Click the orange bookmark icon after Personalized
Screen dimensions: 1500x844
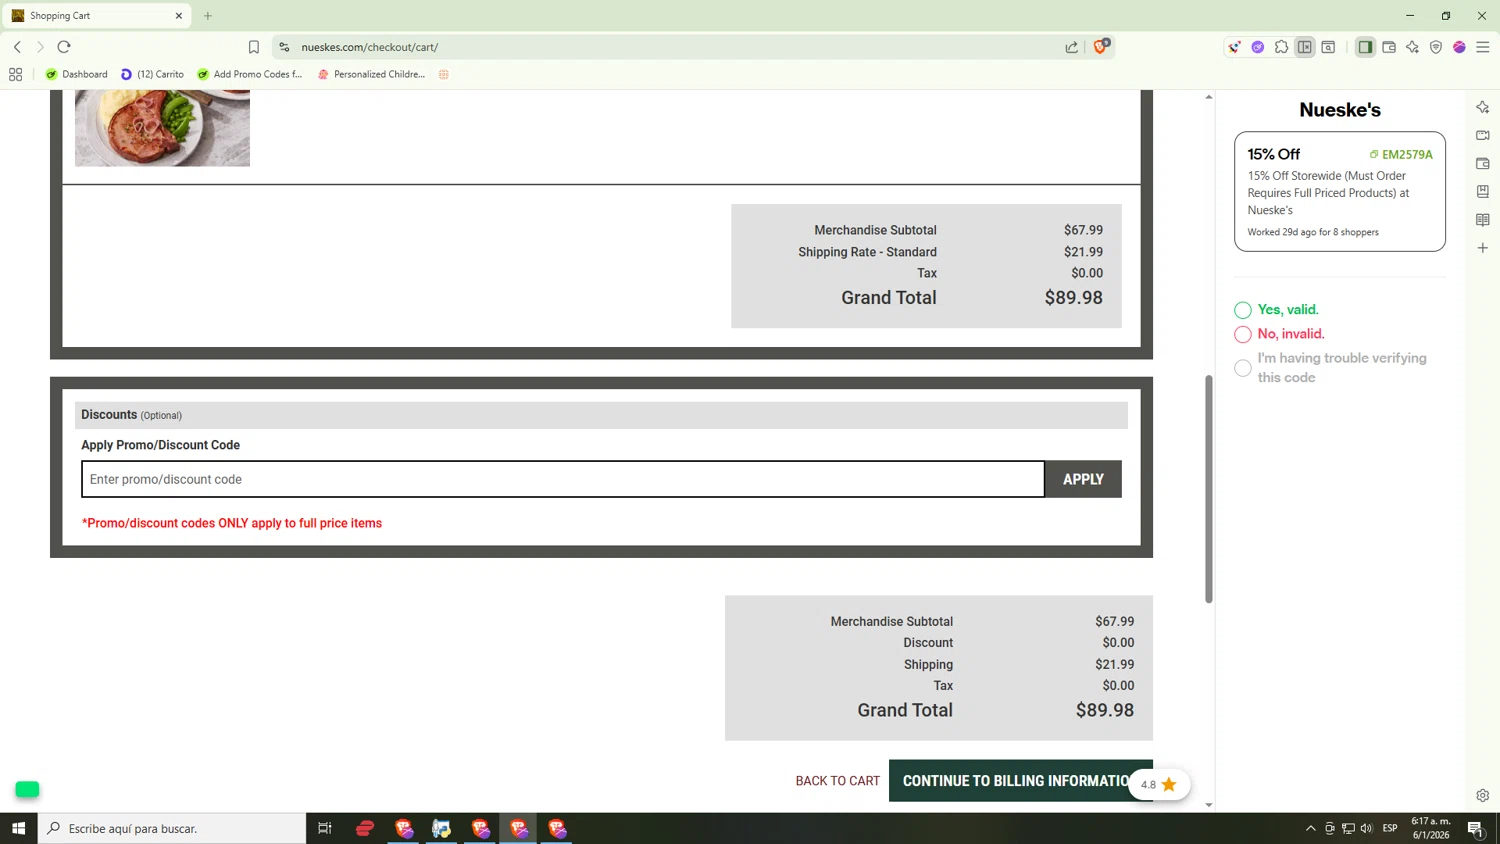click(444, 74)
